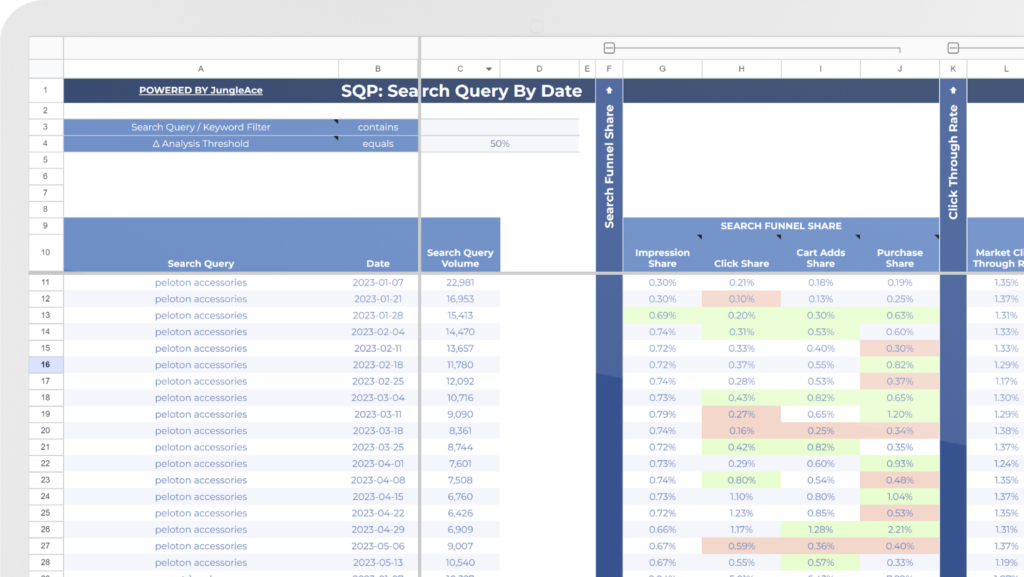Select the impression share cell 0.79%
Image resolution: width=1024 pixels, height=577 pixels.
pyautogui.click(x=662, y=414)
